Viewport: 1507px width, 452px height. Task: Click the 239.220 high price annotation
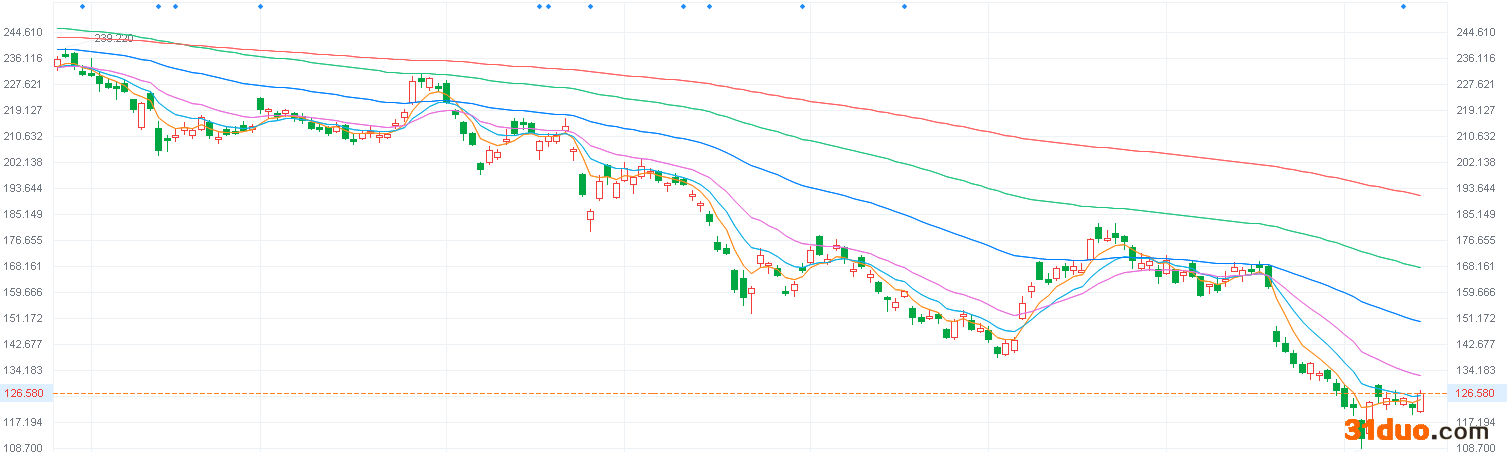pyautogui.click(x=113, y=38)
